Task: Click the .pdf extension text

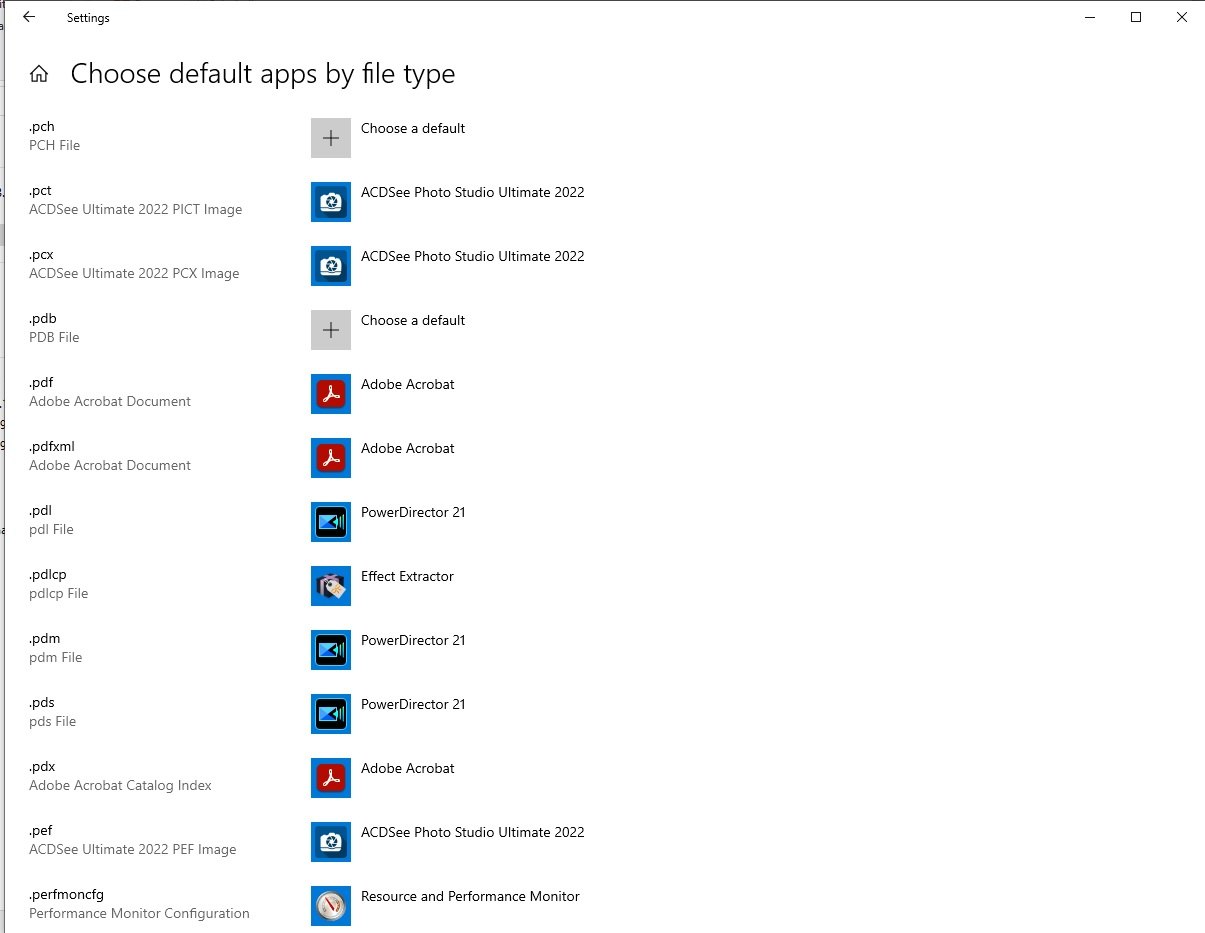Action: pyautogui.click(x=41, y=382)
